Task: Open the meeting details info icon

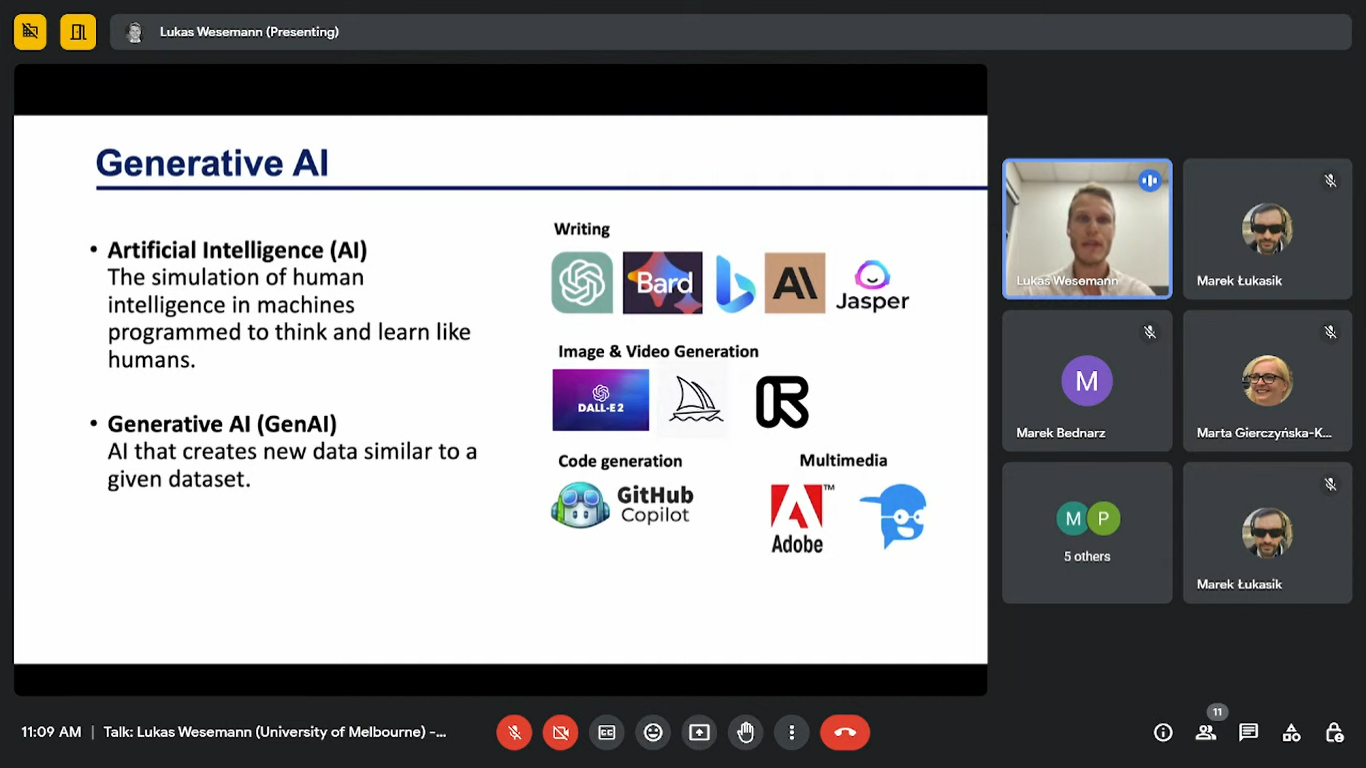Action: click(x=1163, y=733)
